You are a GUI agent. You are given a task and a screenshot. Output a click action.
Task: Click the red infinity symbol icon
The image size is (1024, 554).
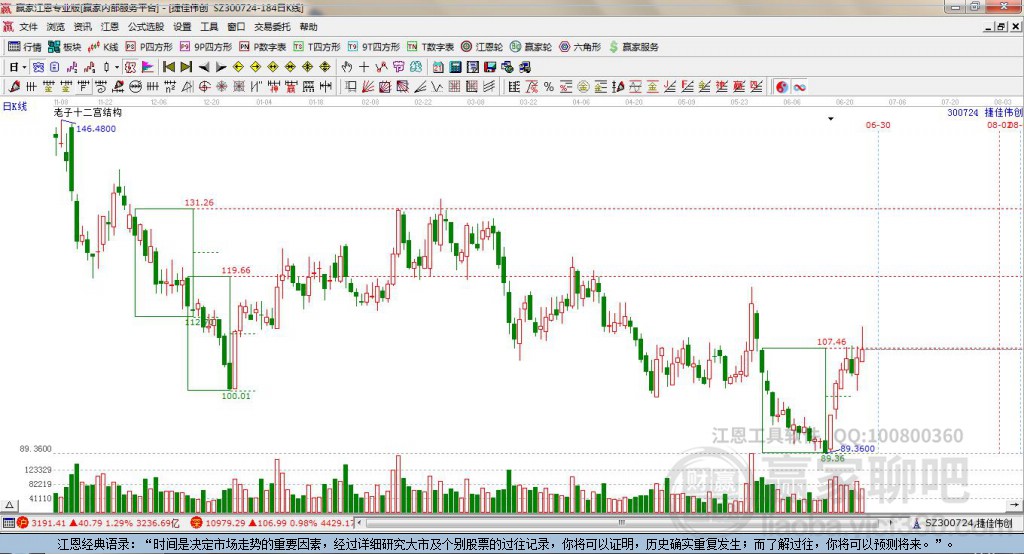[799, 87]
